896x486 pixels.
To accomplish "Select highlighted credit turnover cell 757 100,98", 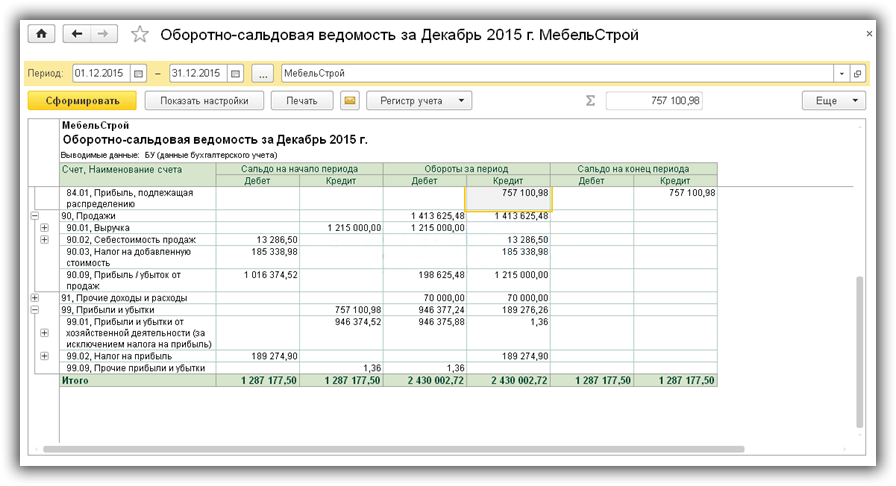I will [x=509, y=198].
